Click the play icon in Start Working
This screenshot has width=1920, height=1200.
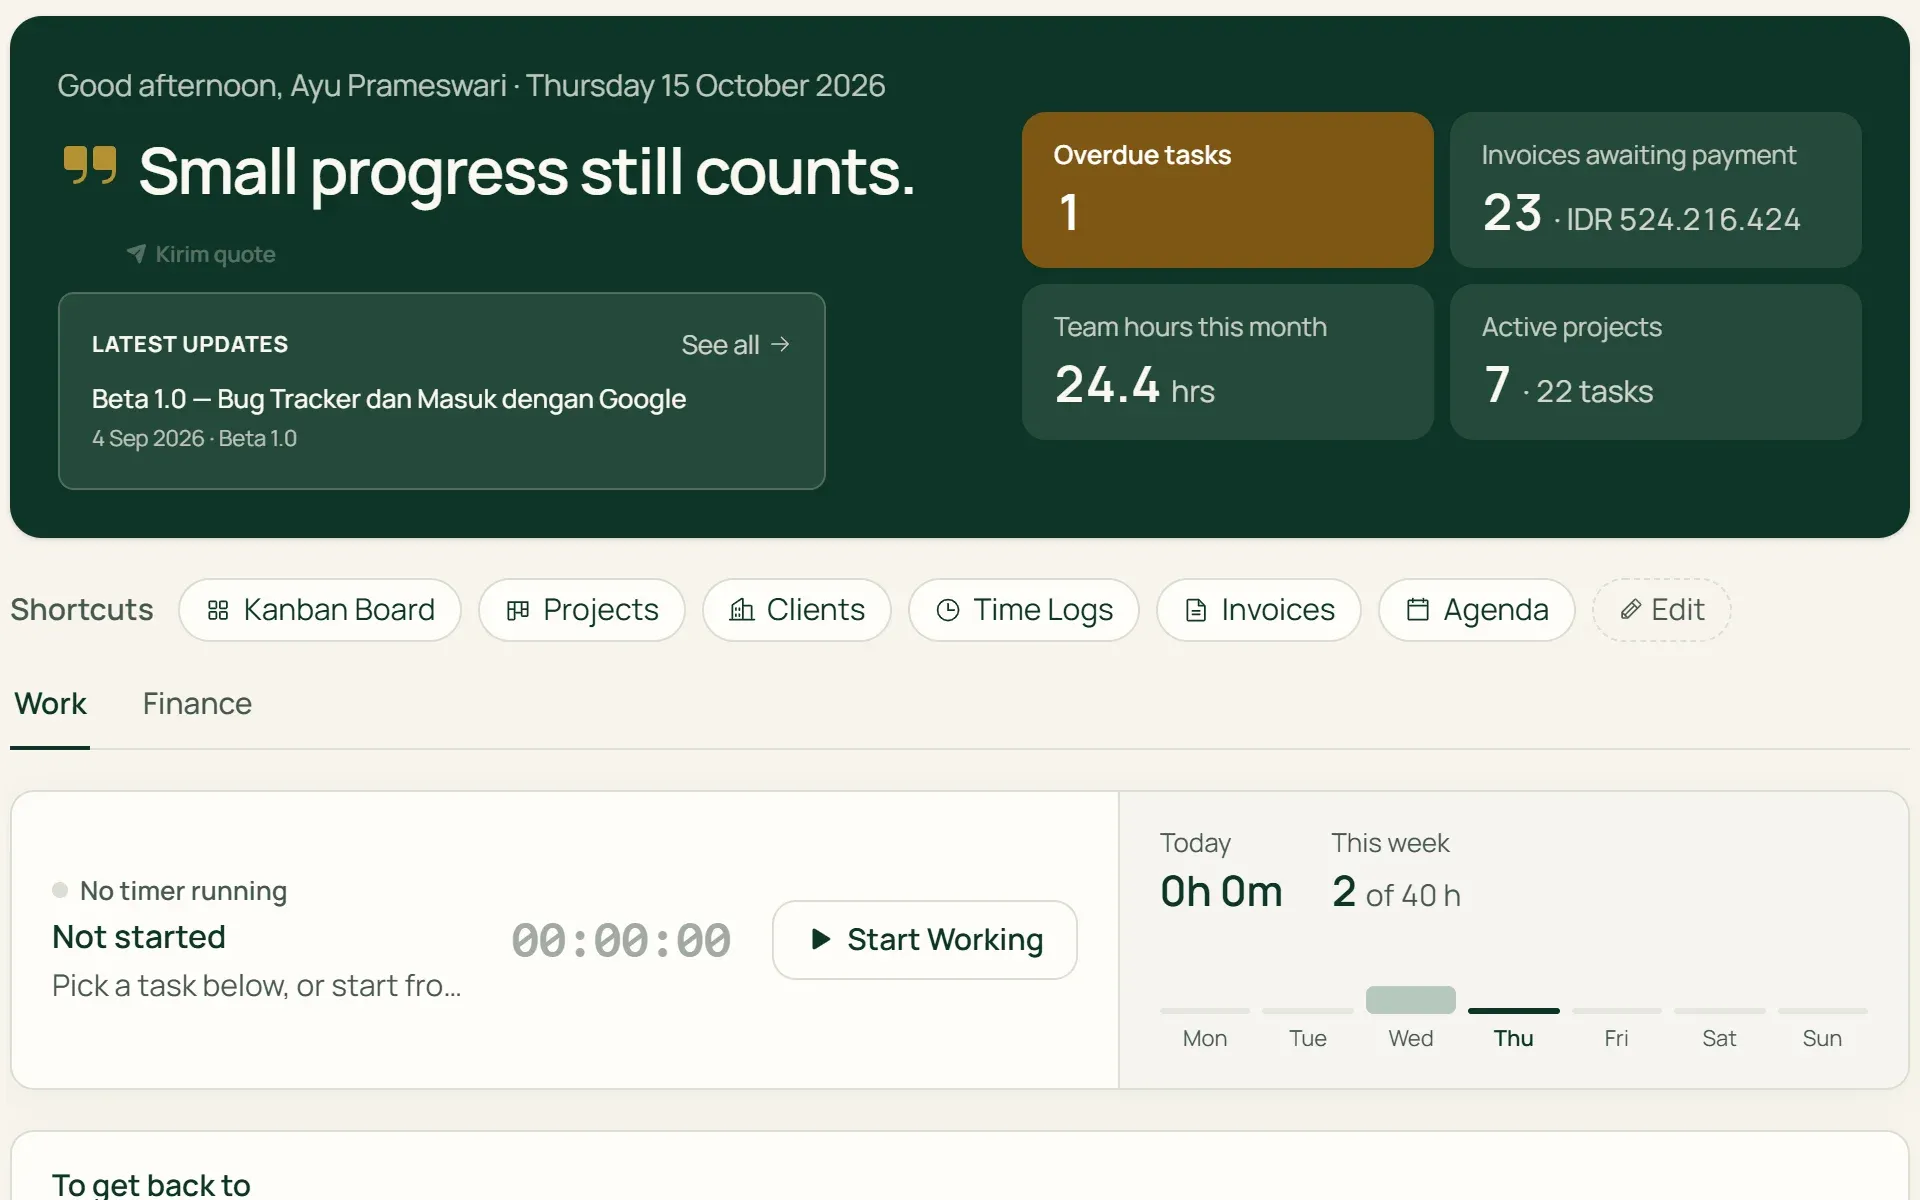click(821, 939)
